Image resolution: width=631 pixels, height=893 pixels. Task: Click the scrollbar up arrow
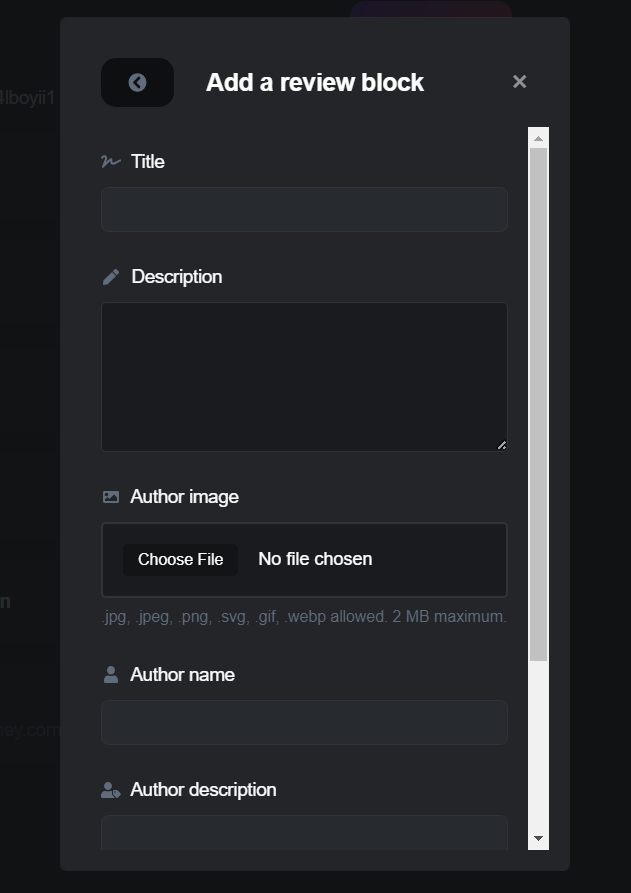tap(539, 138)
